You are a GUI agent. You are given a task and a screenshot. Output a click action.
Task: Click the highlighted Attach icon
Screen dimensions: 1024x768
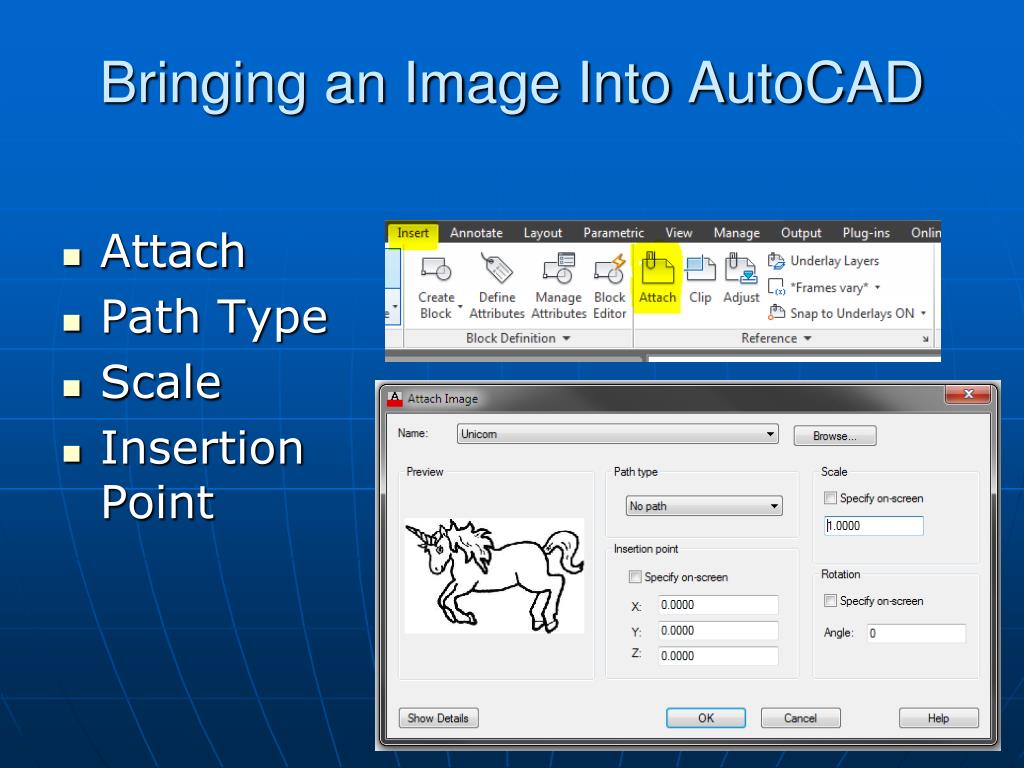657,268
